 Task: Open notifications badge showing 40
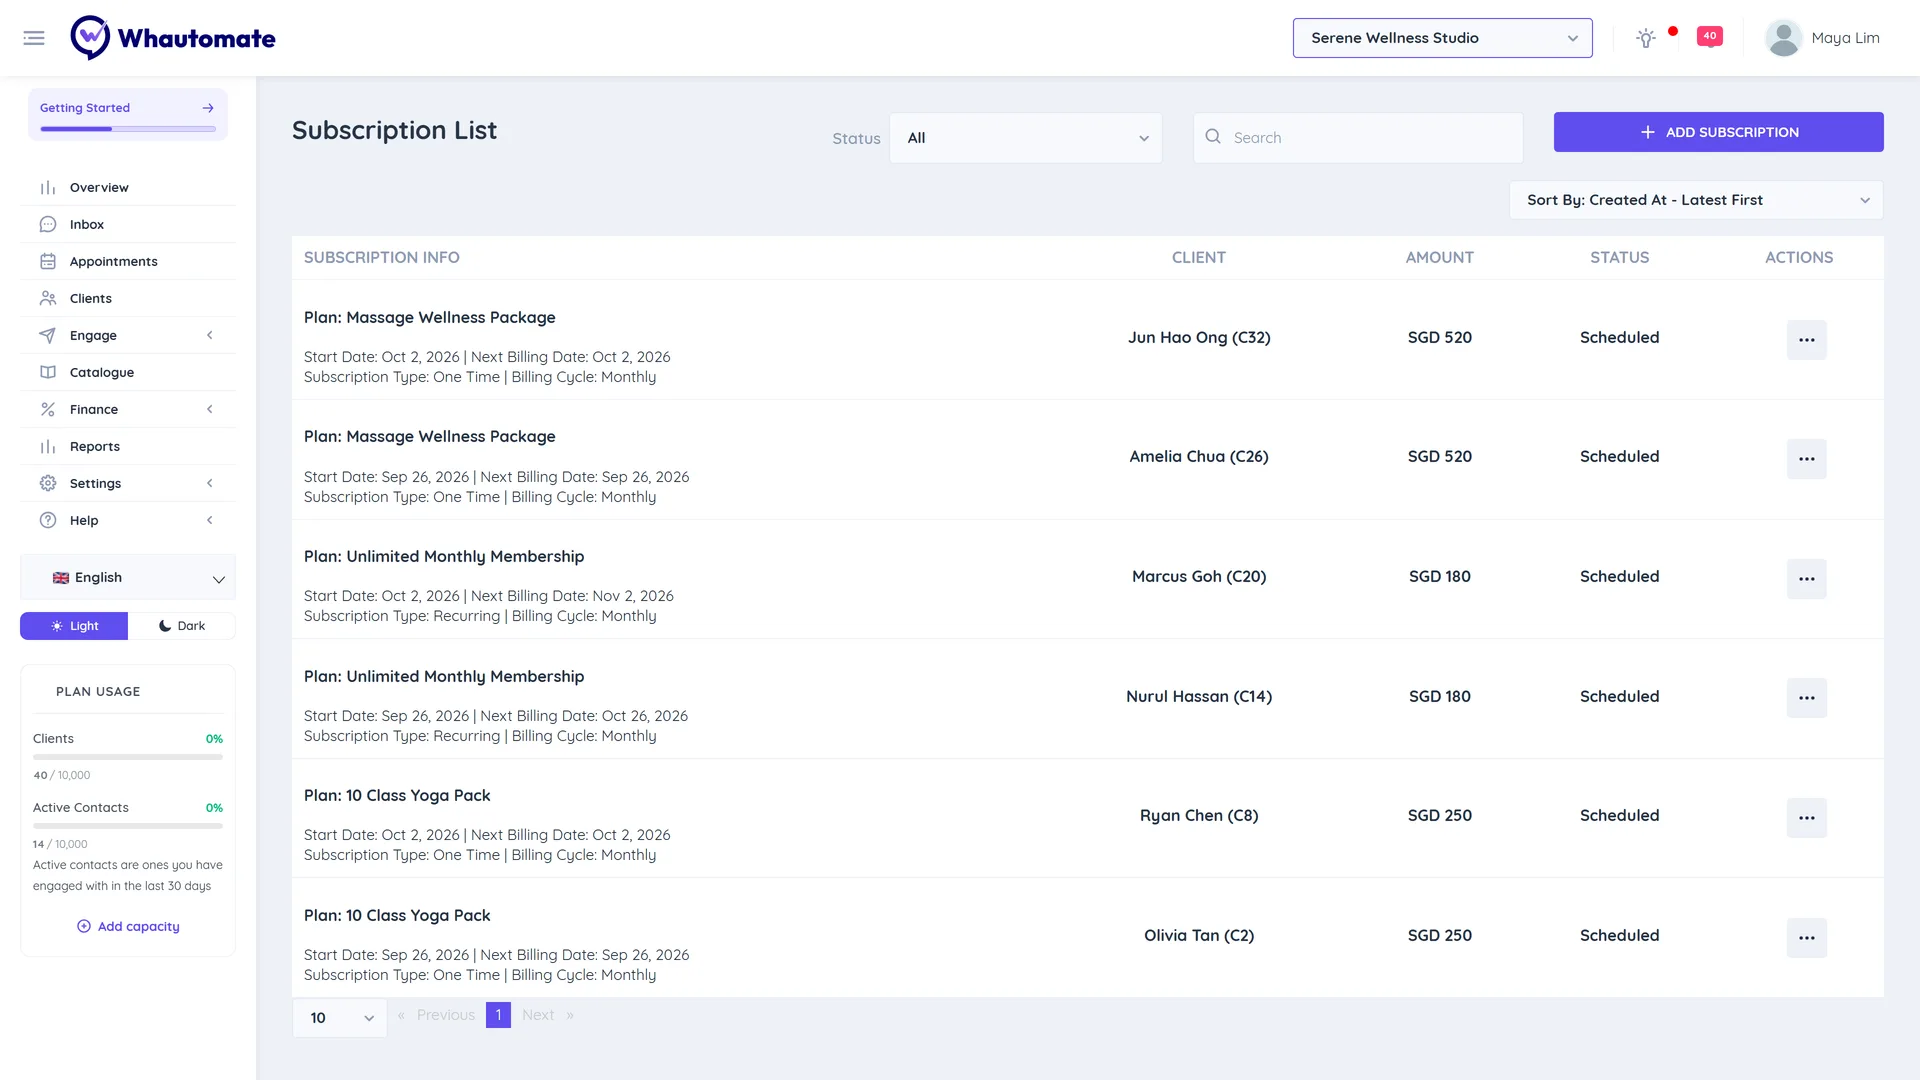point(1709,37)
